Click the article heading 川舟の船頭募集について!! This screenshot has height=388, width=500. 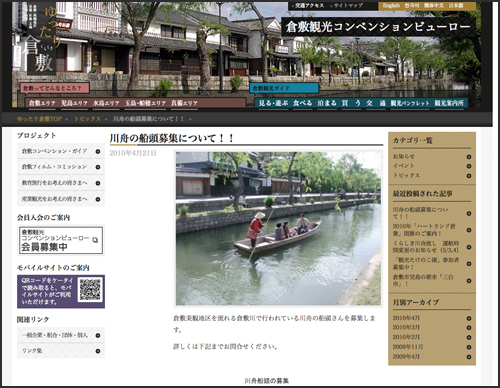point(172,138)
